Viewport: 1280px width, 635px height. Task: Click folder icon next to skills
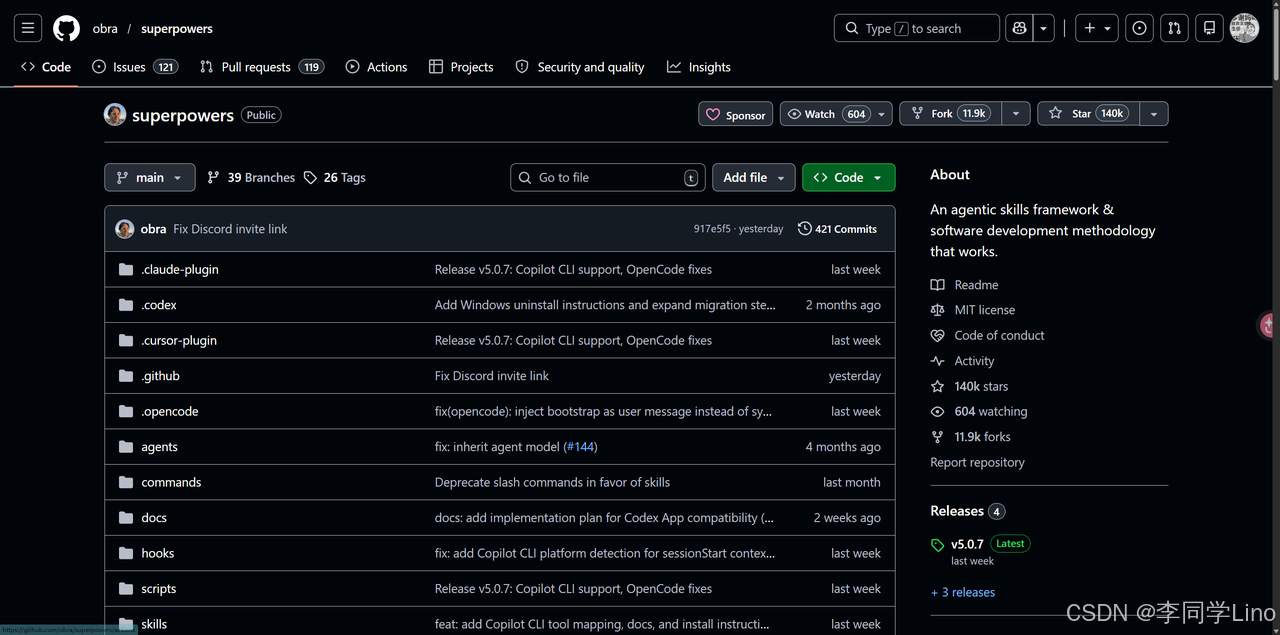tap(126, 624)
